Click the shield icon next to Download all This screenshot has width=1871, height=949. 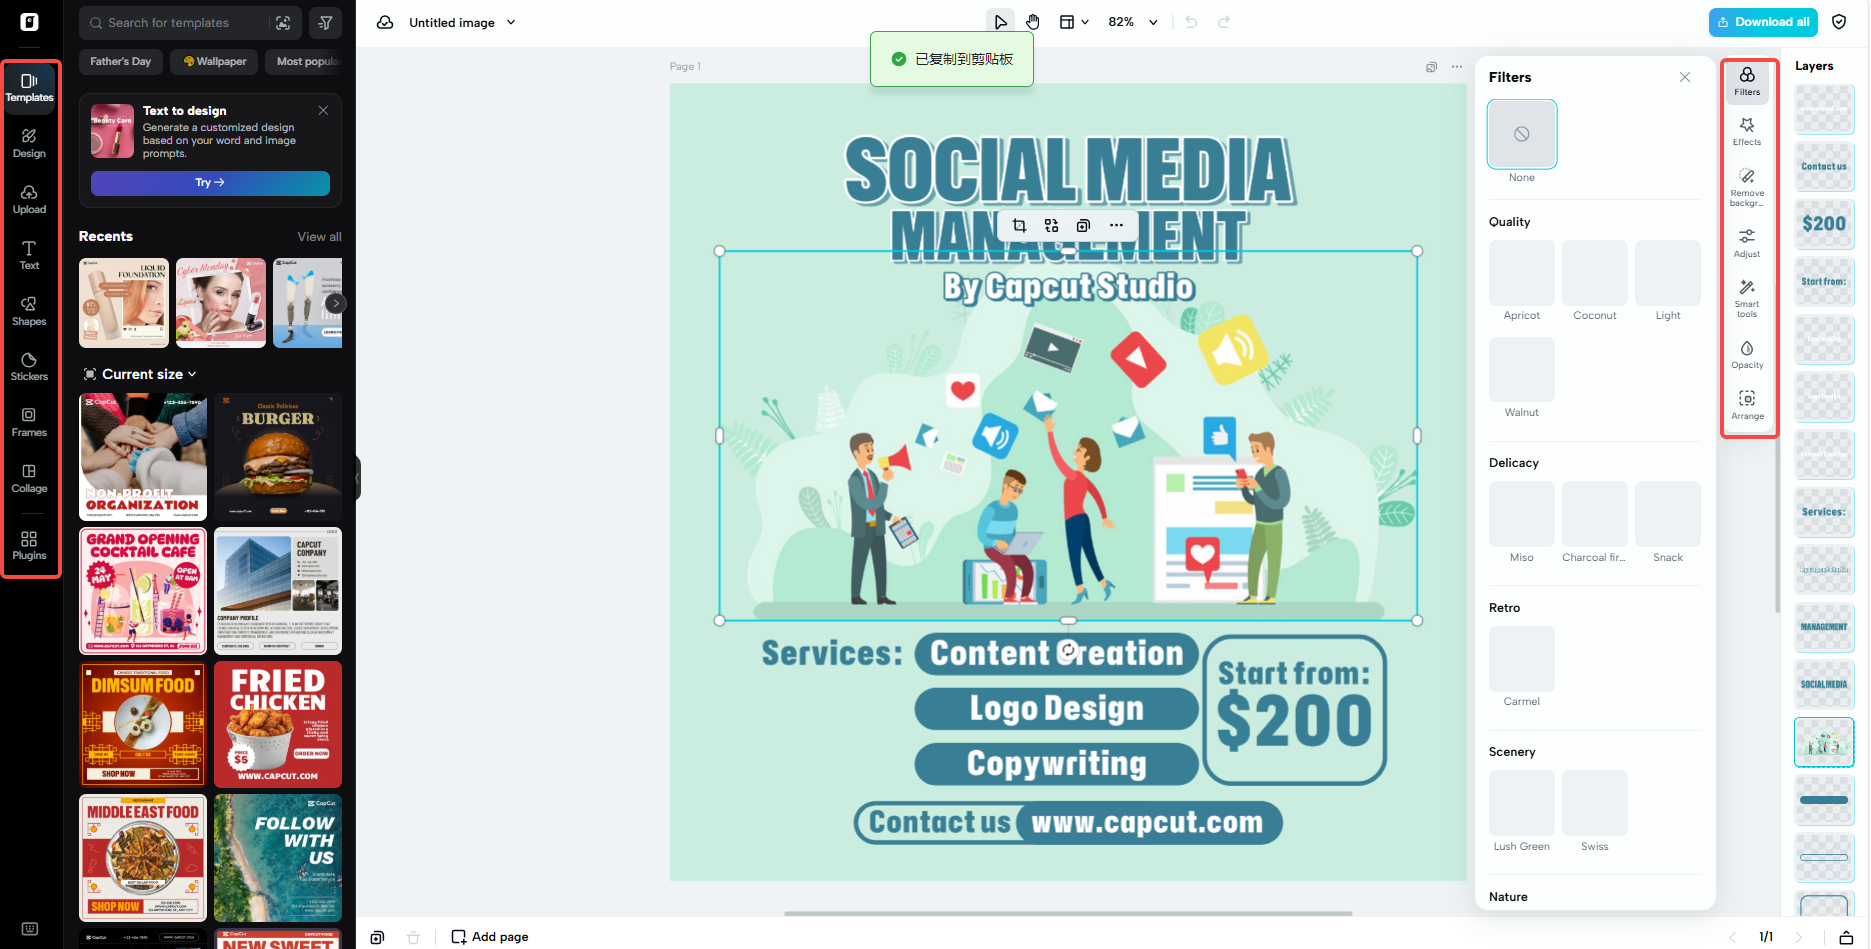tap(1839, 22)
